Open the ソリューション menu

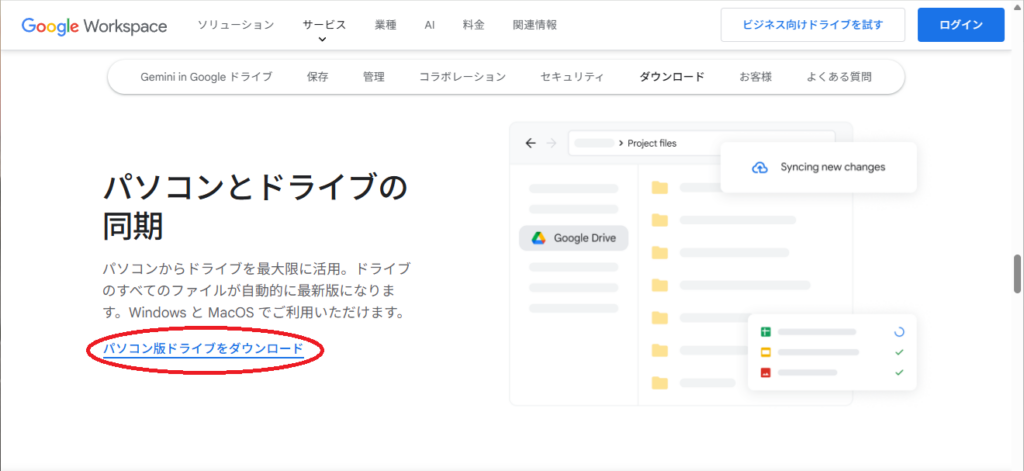(x=236, y=25)
